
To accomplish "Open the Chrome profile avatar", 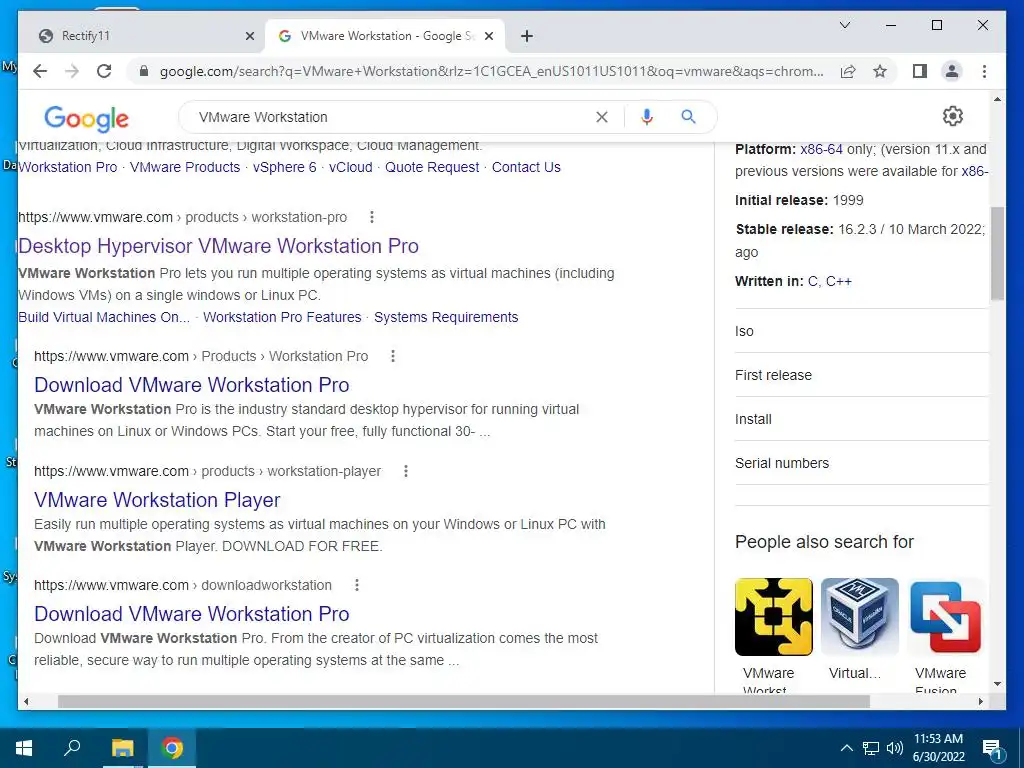I will tap(952, 71).
